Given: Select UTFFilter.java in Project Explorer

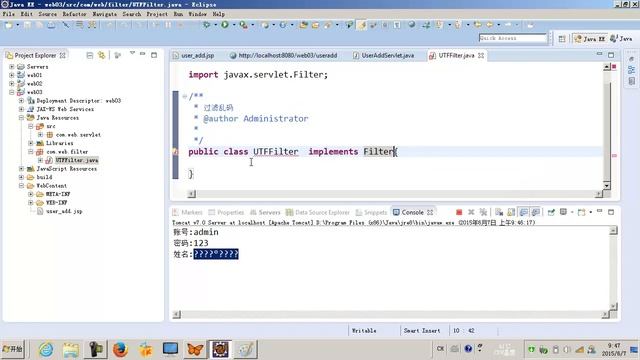Looking at the screenshot, I should click(77, 160).
